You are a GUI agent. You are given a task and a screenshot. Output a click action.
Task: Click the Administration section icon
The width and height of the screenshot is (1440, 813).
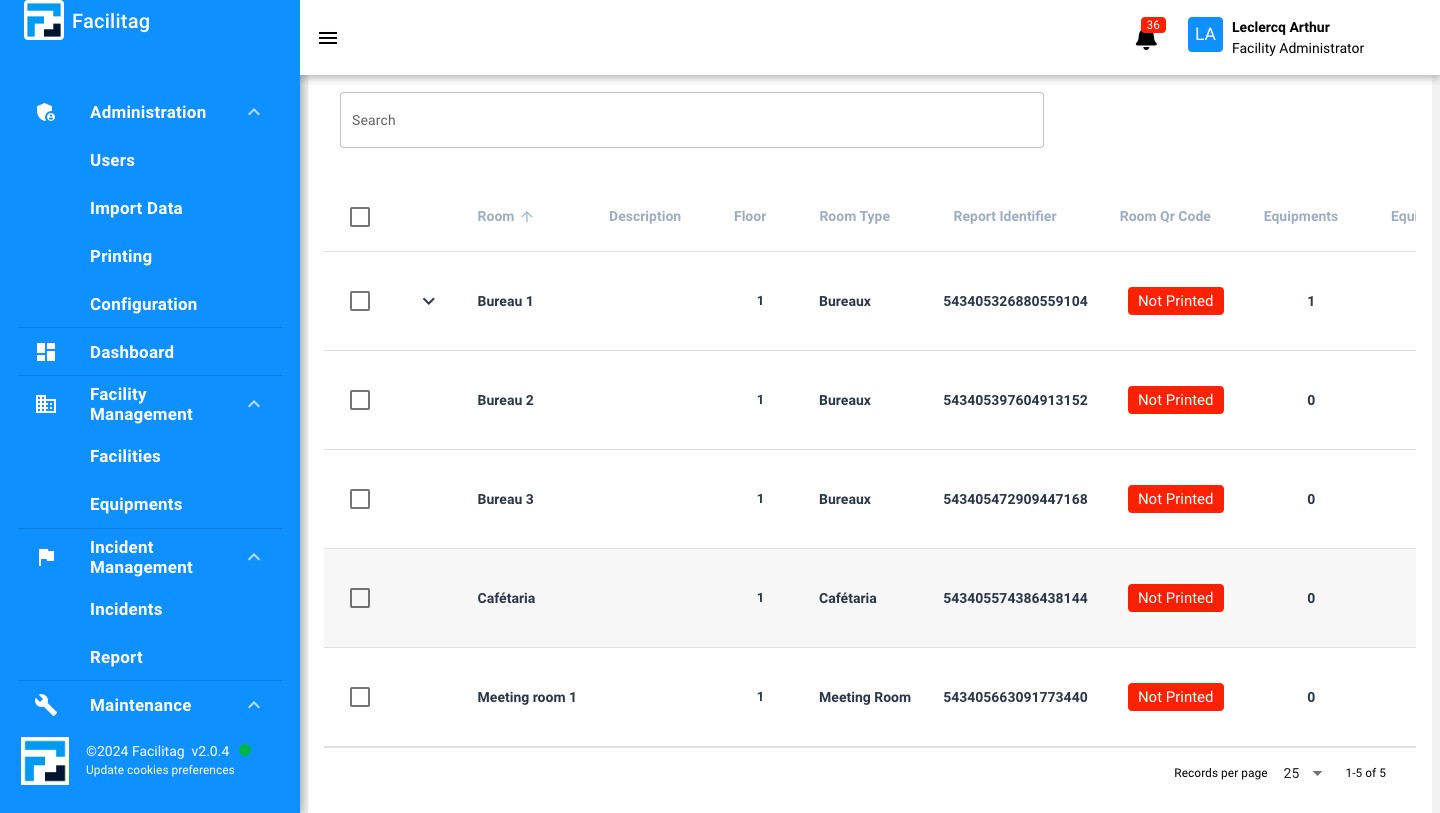coord(46,112)
